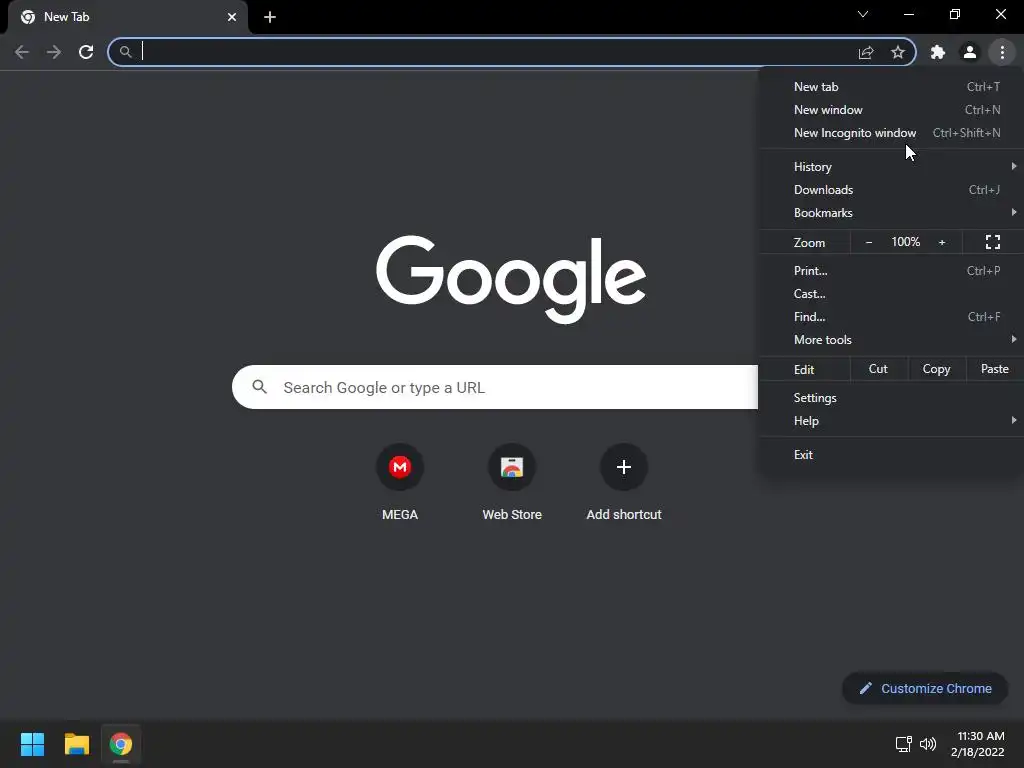Open Settings from the menu
1024x768 pixels.
891,398
